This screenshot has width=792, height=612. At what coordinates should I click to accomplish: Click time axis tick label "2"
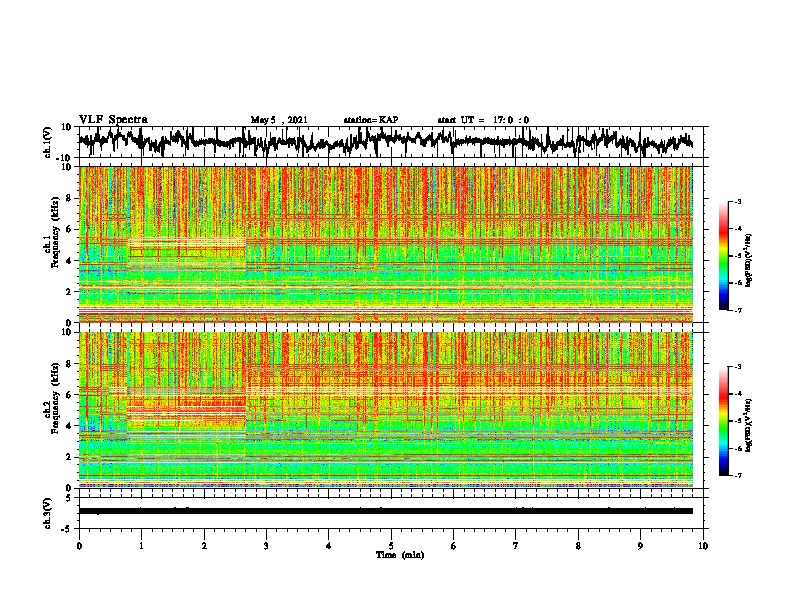pyautogui.click(x=204, y=546)
